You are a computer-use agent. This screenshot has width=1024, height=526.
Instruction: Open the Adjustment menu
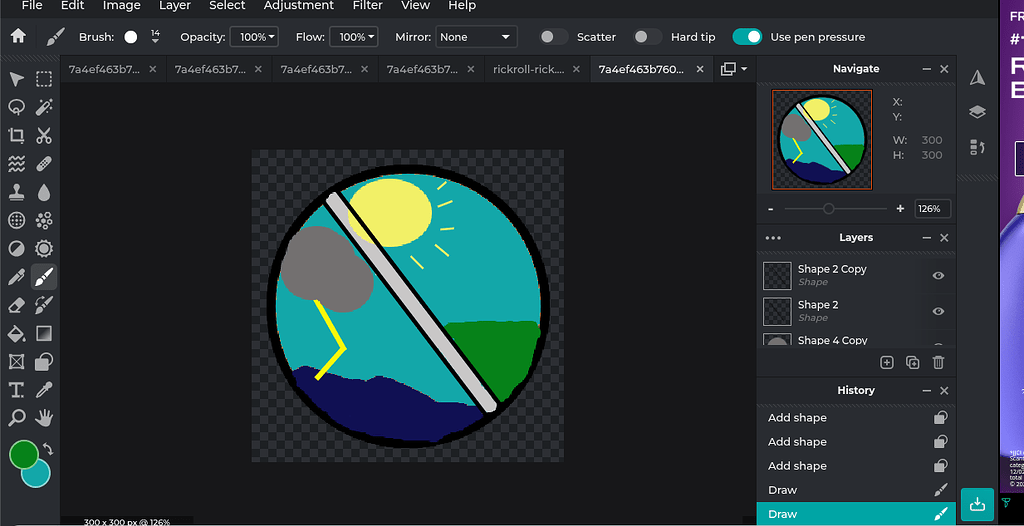pyautogui.click(x=298, y=6)
